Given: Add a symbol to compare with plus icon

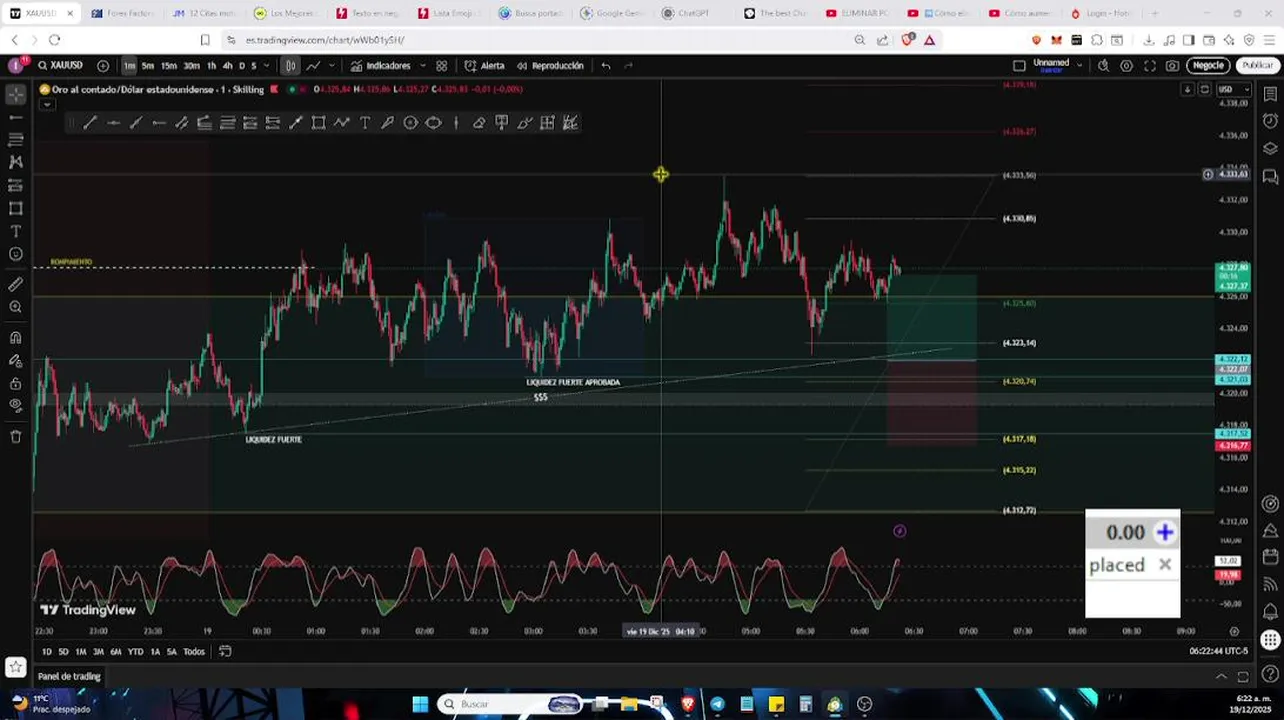Looking at the screenshot, I should click(x=103, y=65).
